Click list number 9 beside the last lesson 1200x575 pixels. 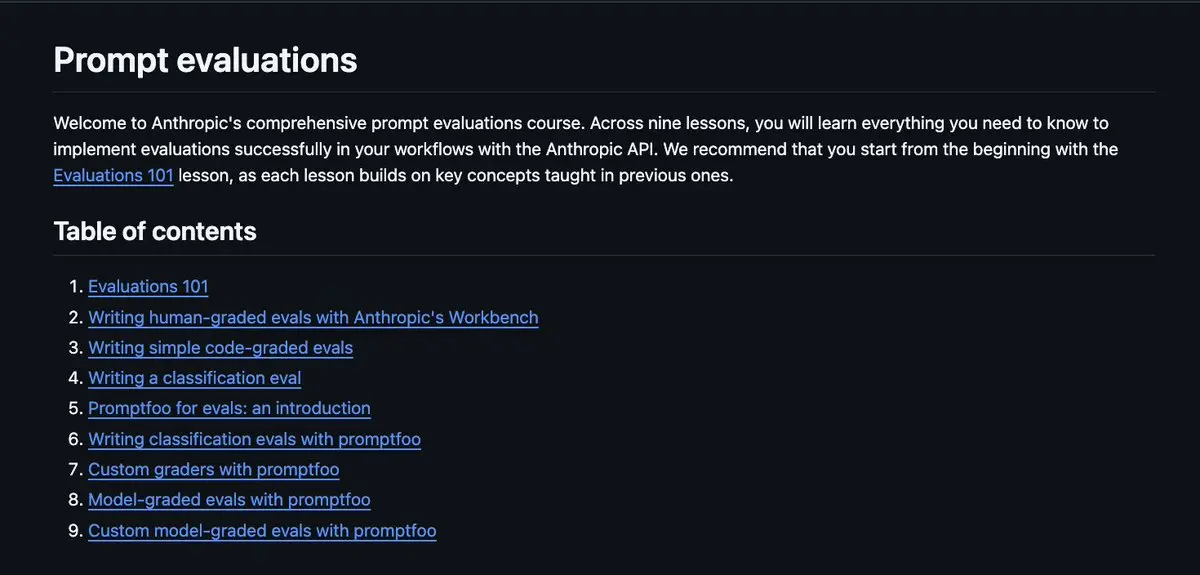(75, 531)
